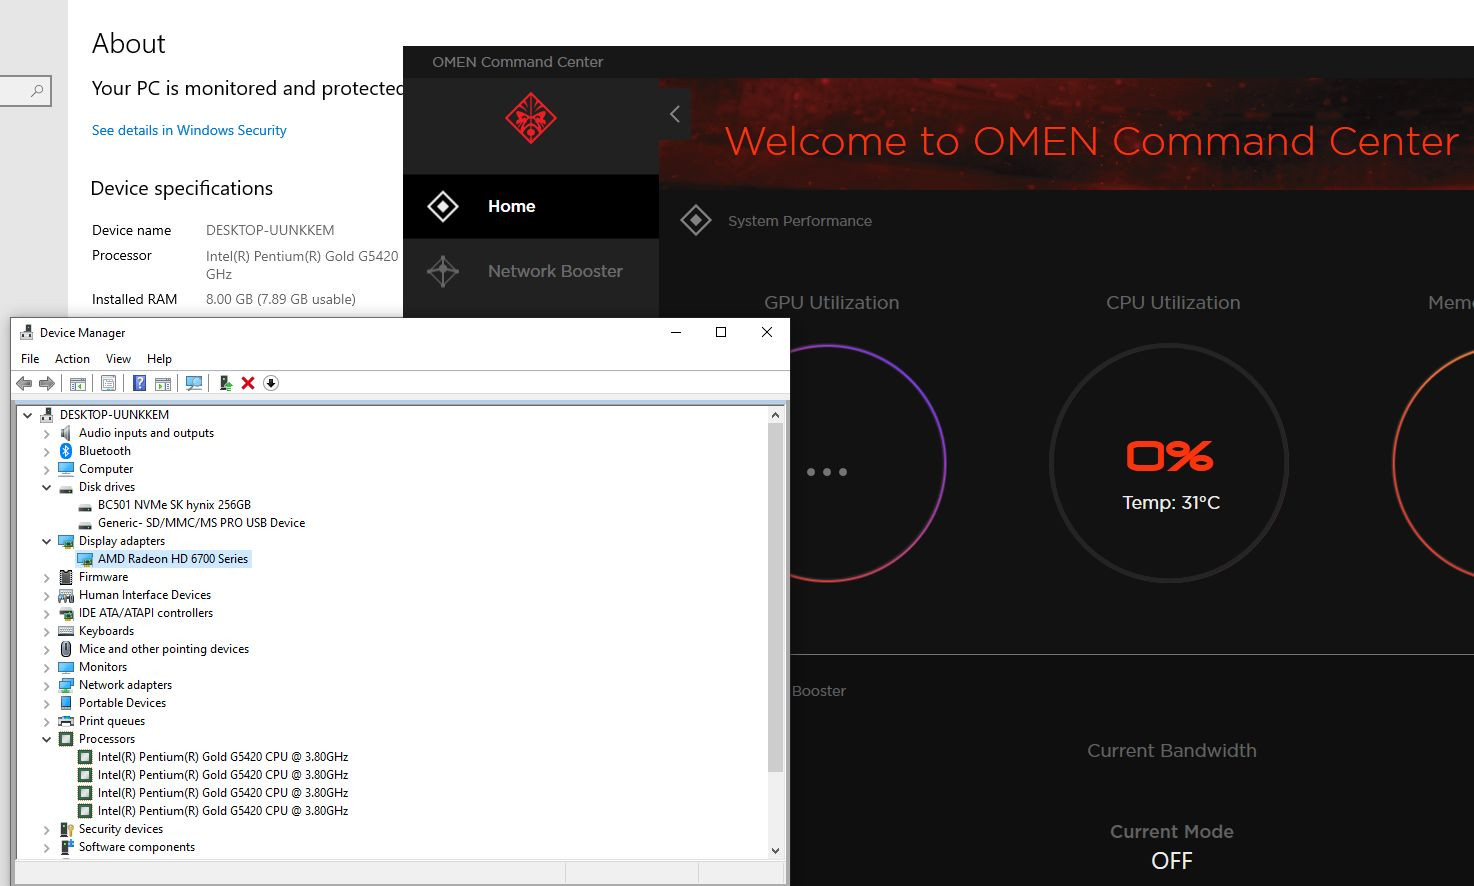Select the OMEN logo icon in sidebar
This screenshot has width=1474, height=886.
(x=529, y=118)
